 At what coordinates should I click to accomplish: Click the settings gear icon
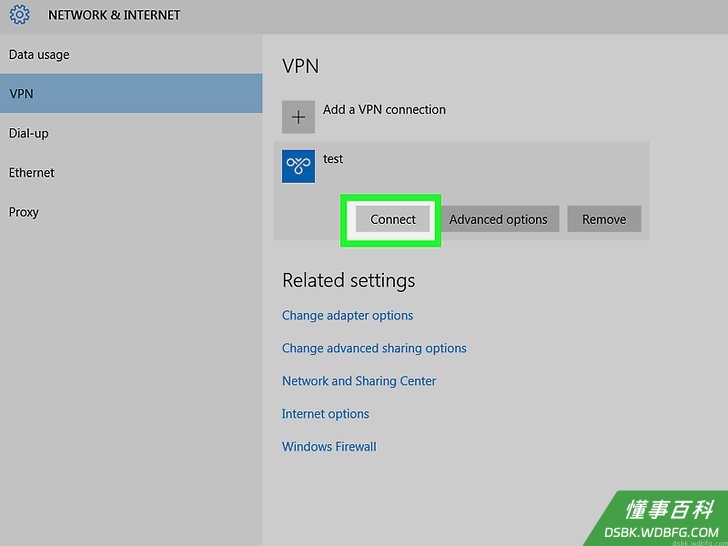click(20, 15)
